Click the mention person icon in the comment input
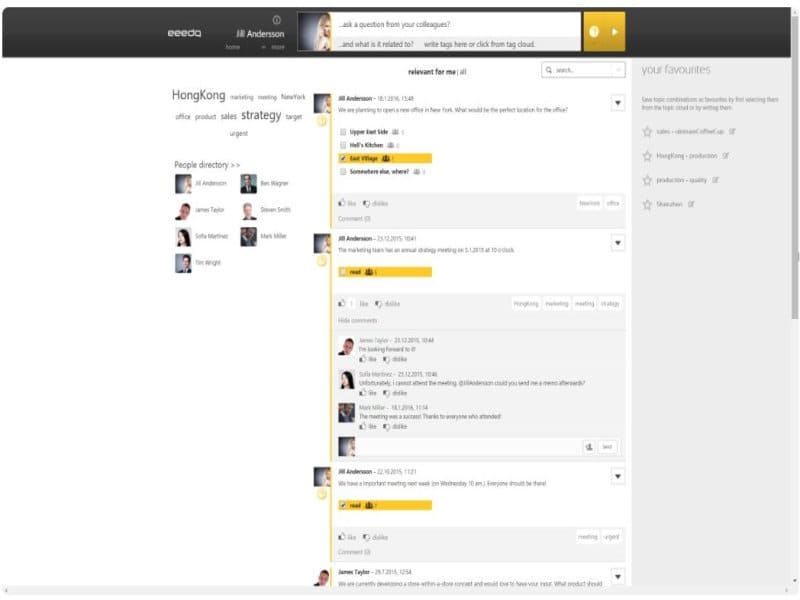 tap(589, 447)
